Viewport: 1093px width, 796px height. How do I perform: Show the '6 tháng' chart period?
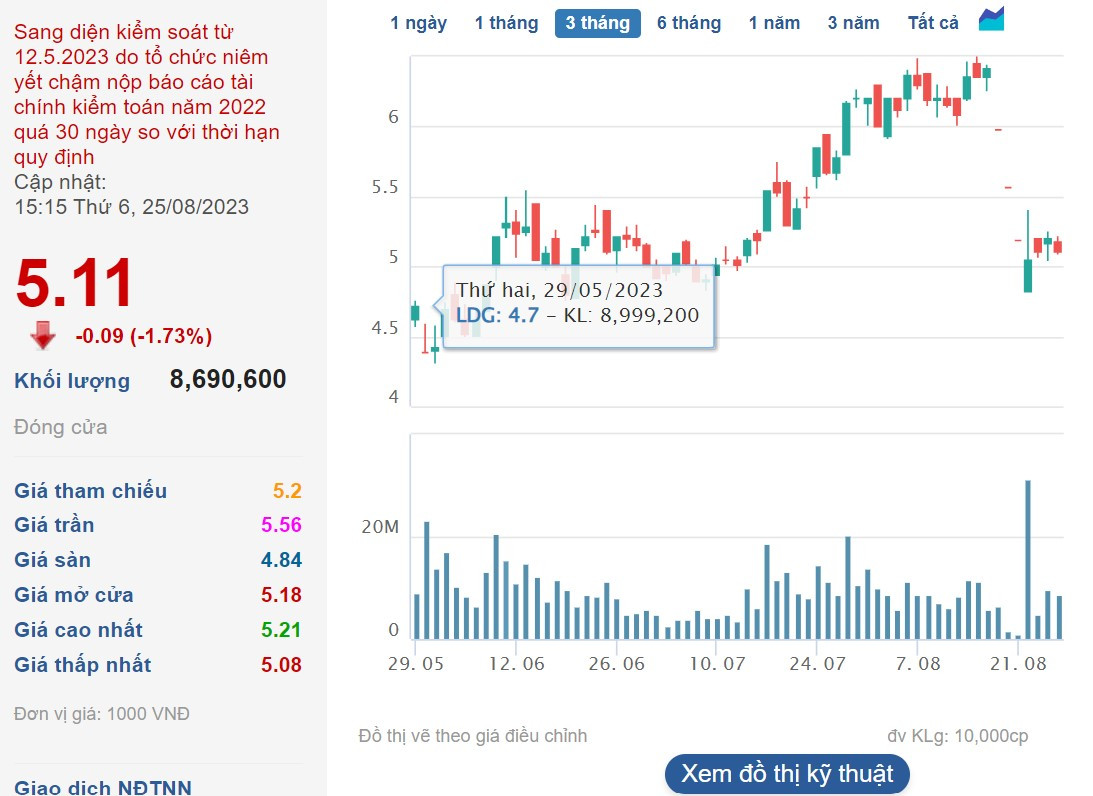(x=689, y=23)
